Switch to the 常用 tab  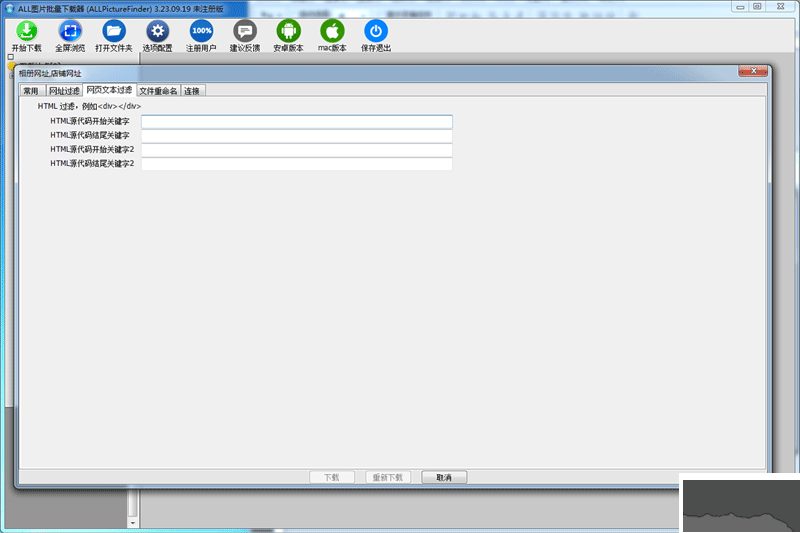31,91
